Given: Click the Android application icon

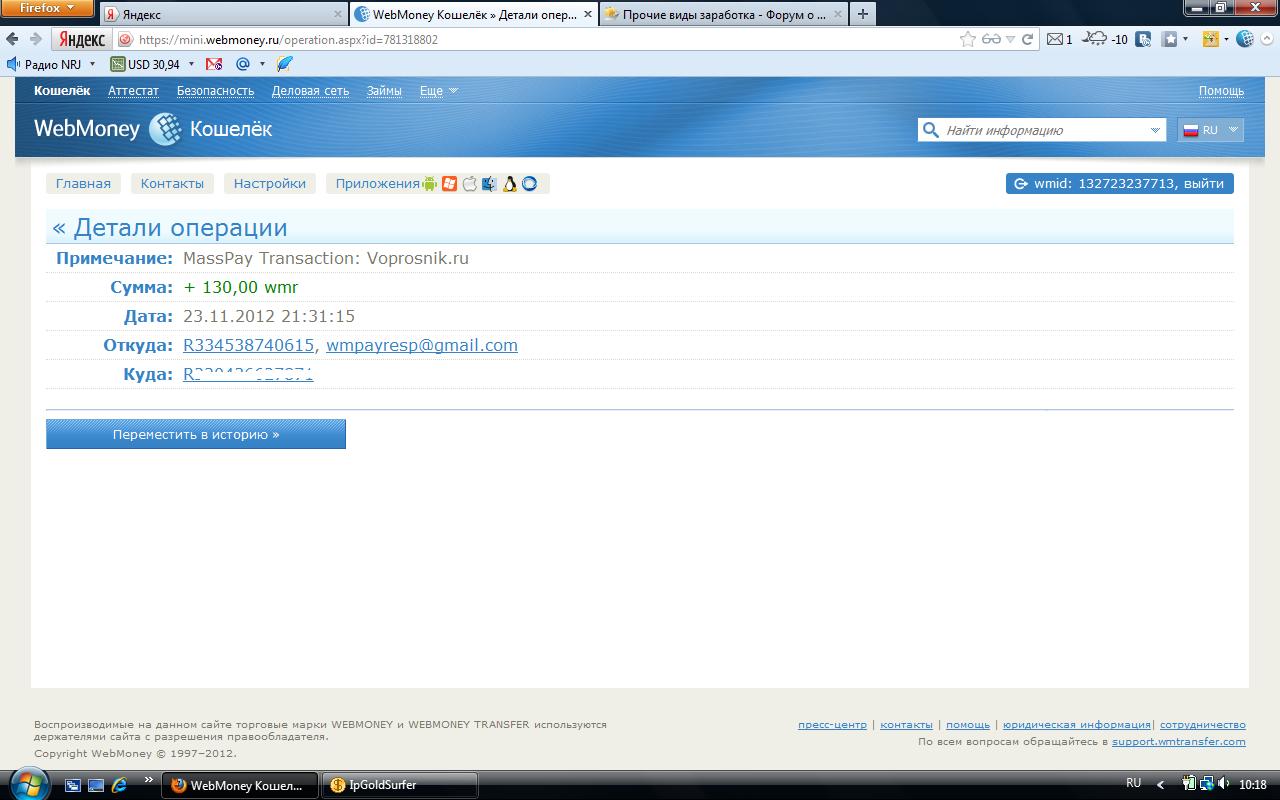Looking at the screenshot, I should (430, 184).
